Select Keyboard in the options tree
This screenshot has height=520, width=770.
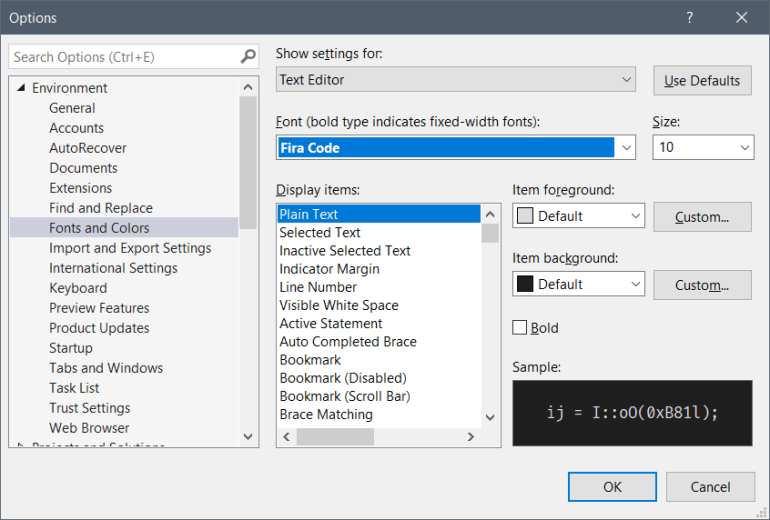pyautogui.click(x=78, y=288)
